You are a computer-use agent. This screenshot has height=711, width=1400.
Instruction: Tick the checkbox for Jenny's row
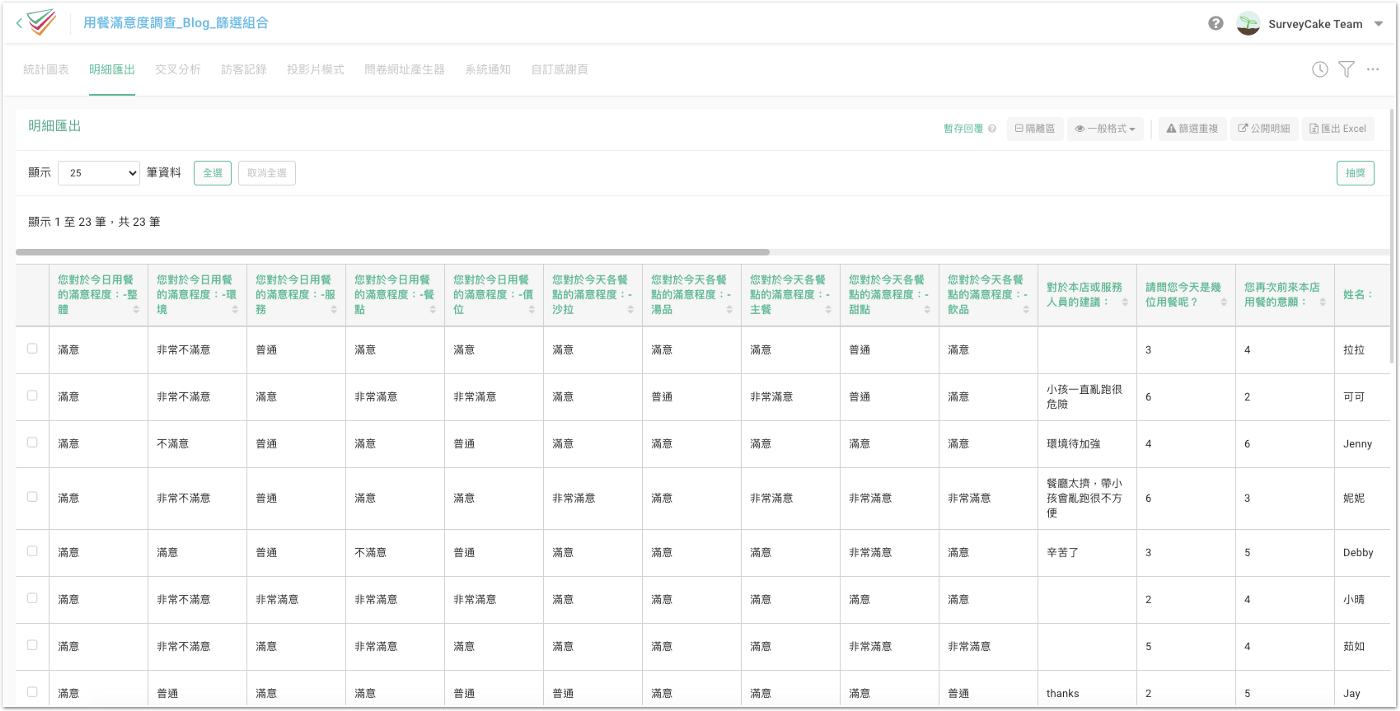[x=32, y=443]
